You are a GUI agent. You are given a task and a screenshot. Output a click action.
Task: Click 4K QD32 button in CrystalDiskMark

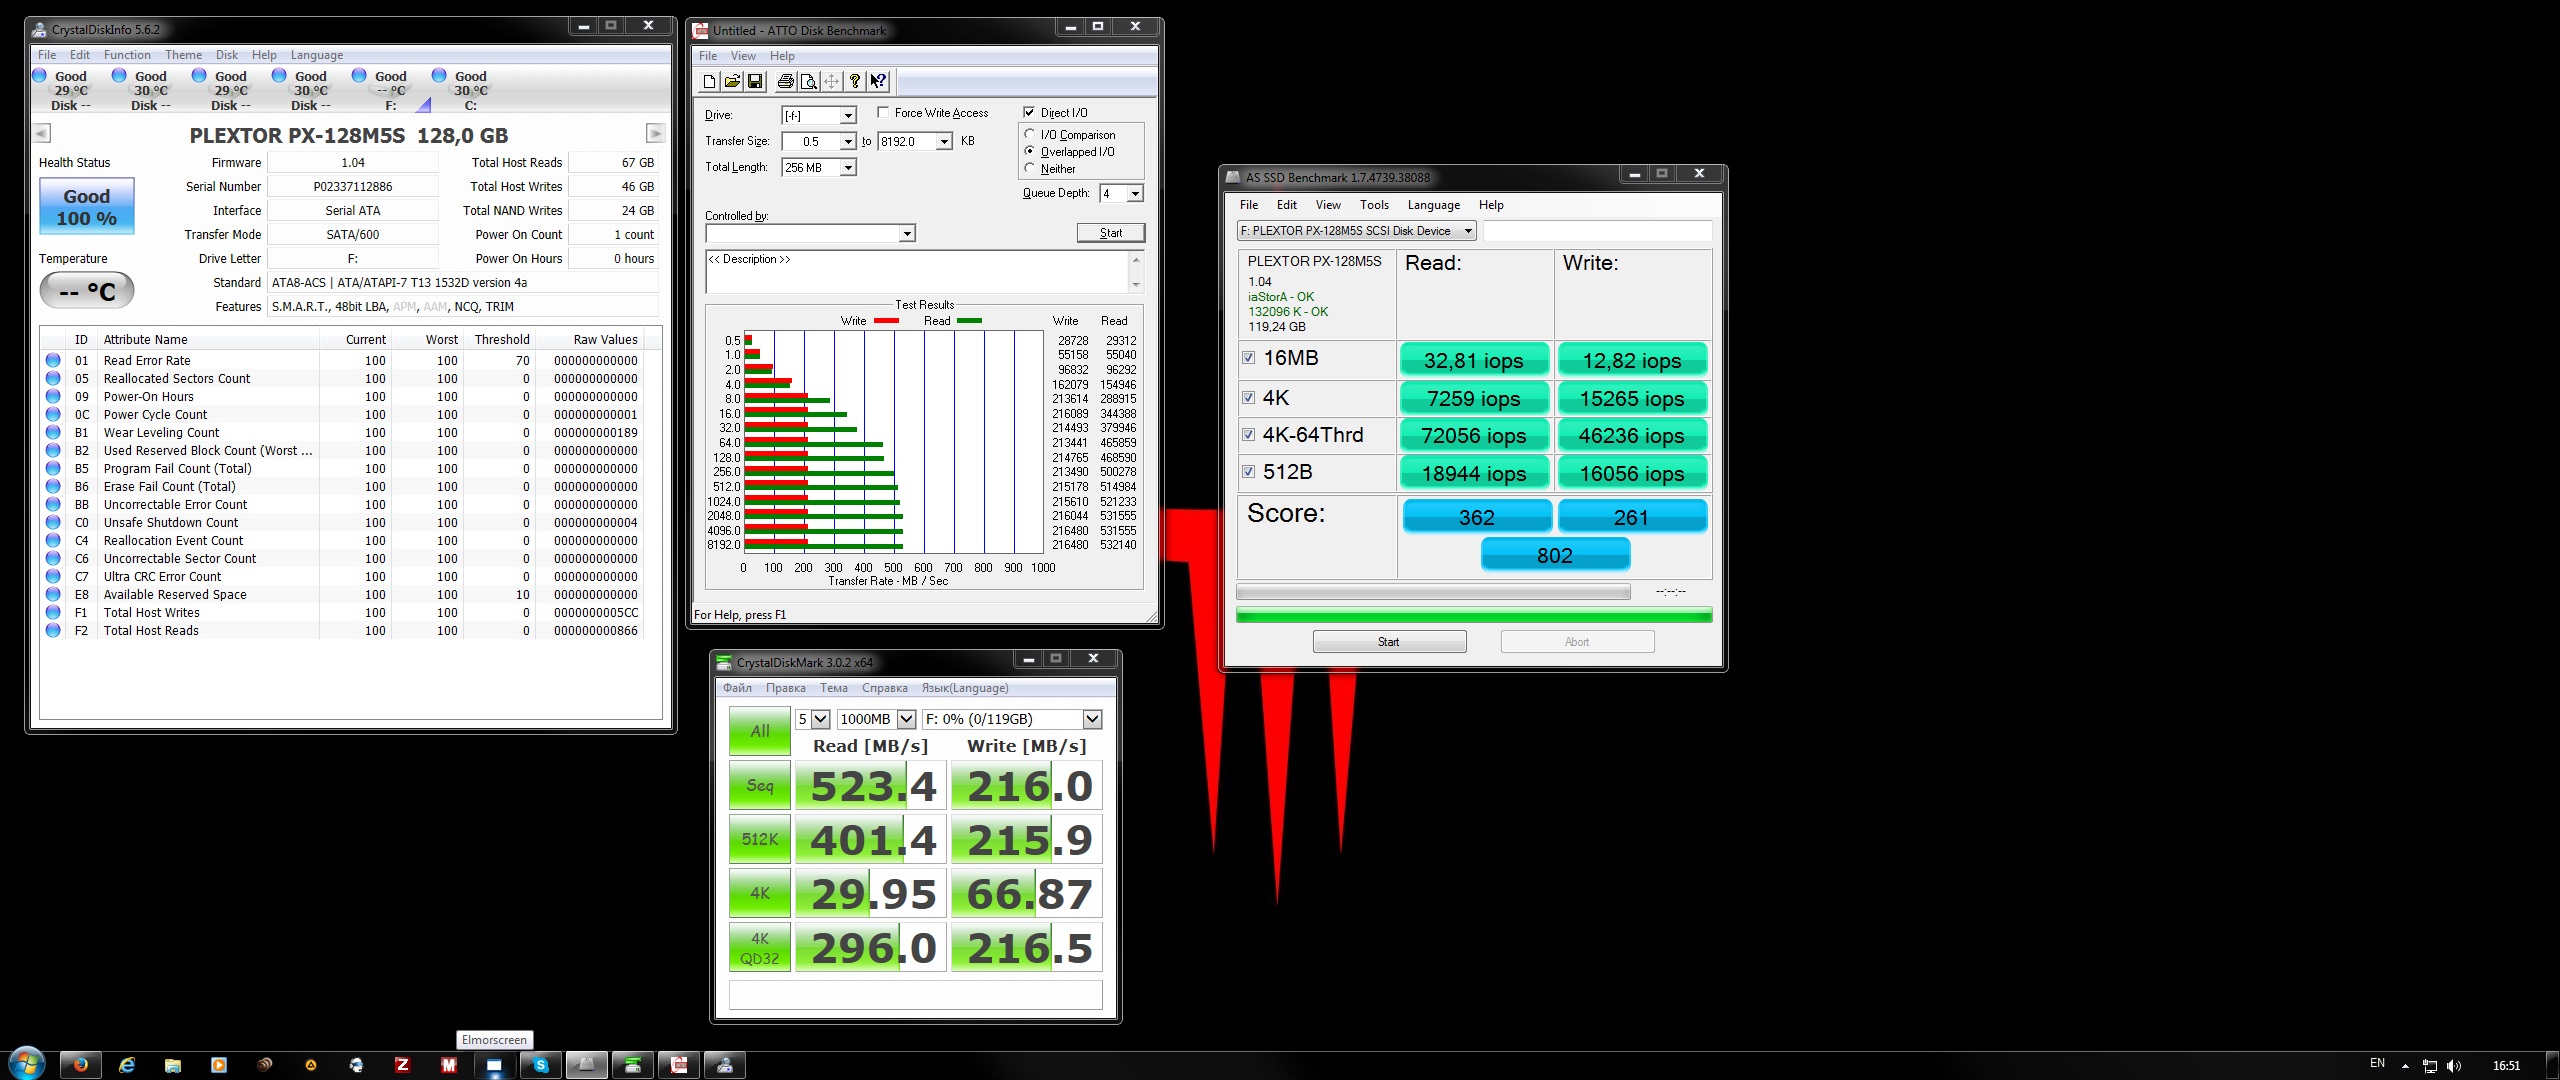click(x=760, y=948)
